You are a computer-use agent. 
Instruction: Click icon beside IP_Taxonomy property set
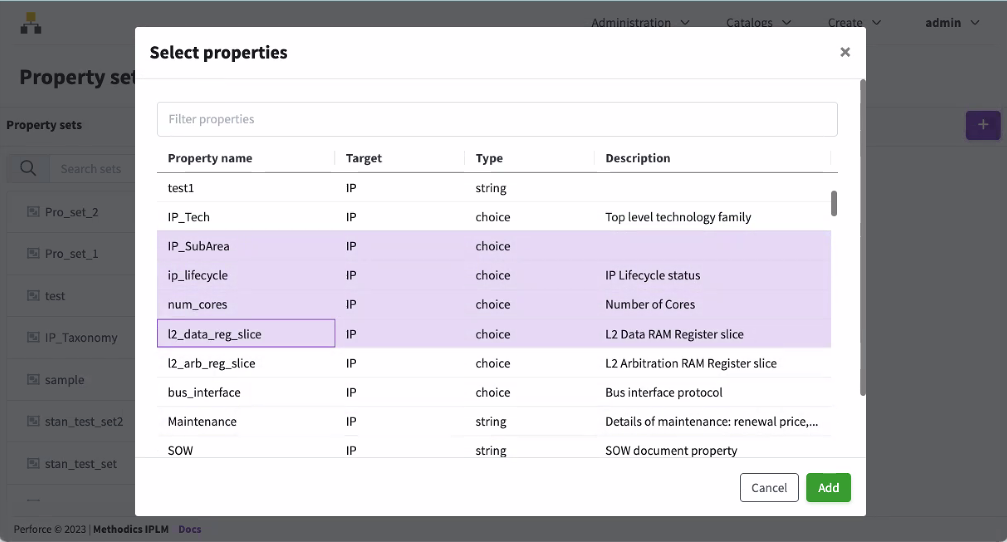[32, 338]
